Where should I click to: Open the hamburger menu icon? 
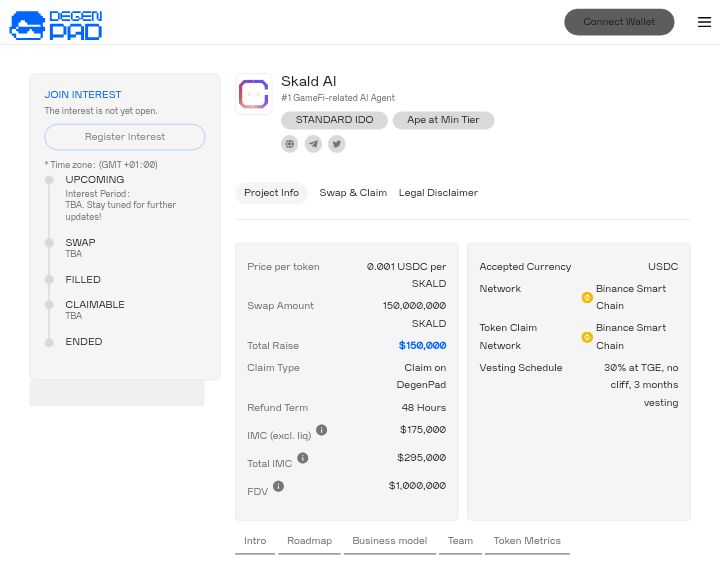click(x=704, y=22)
